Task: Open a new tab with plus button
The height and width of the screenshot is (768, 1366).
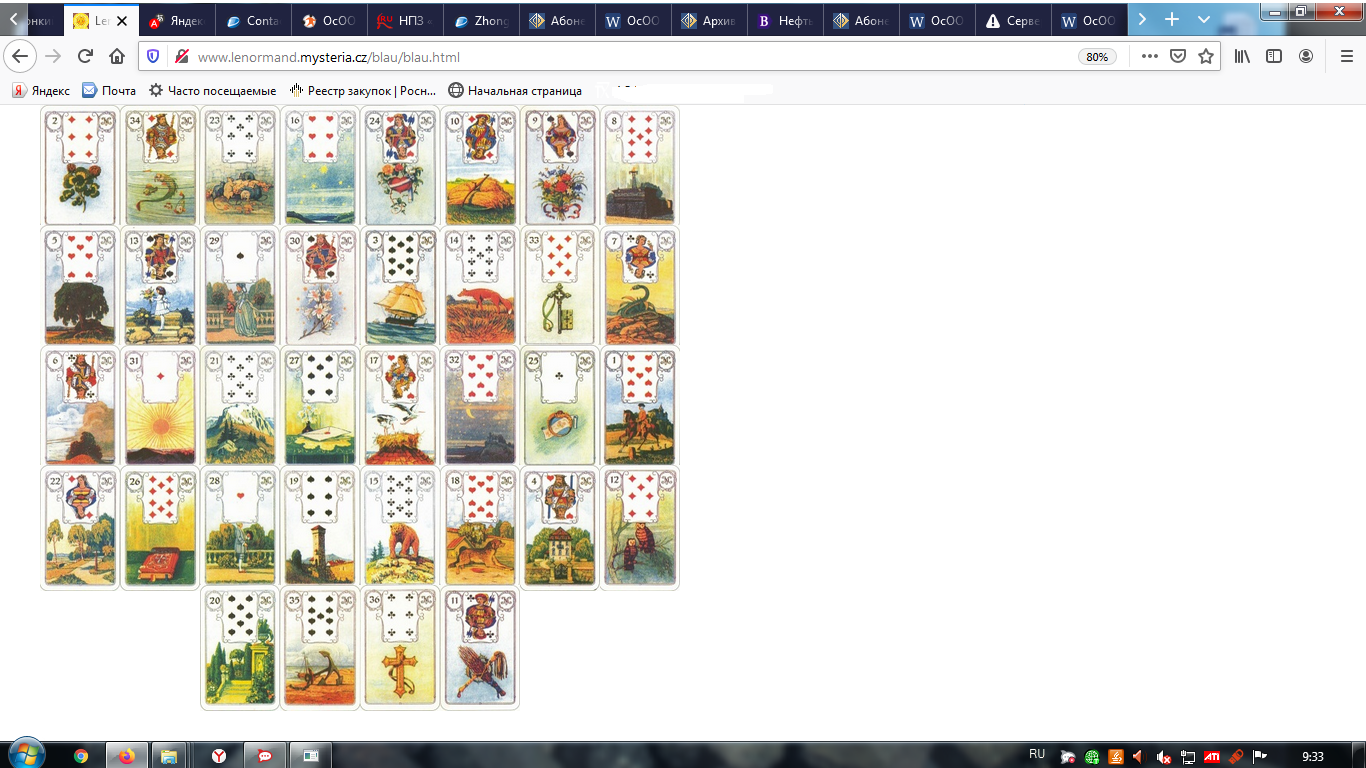Action: pyautogui.click(x=1172, y=19)
